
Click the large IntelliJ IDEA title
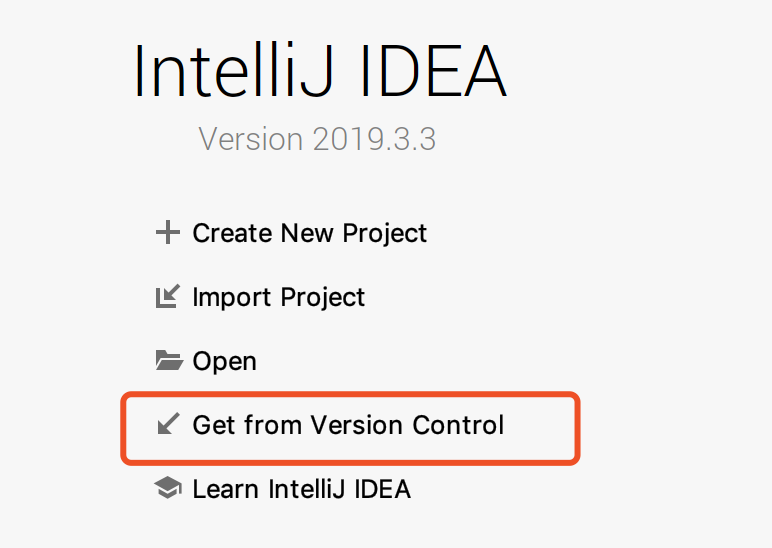pos(320,71)
